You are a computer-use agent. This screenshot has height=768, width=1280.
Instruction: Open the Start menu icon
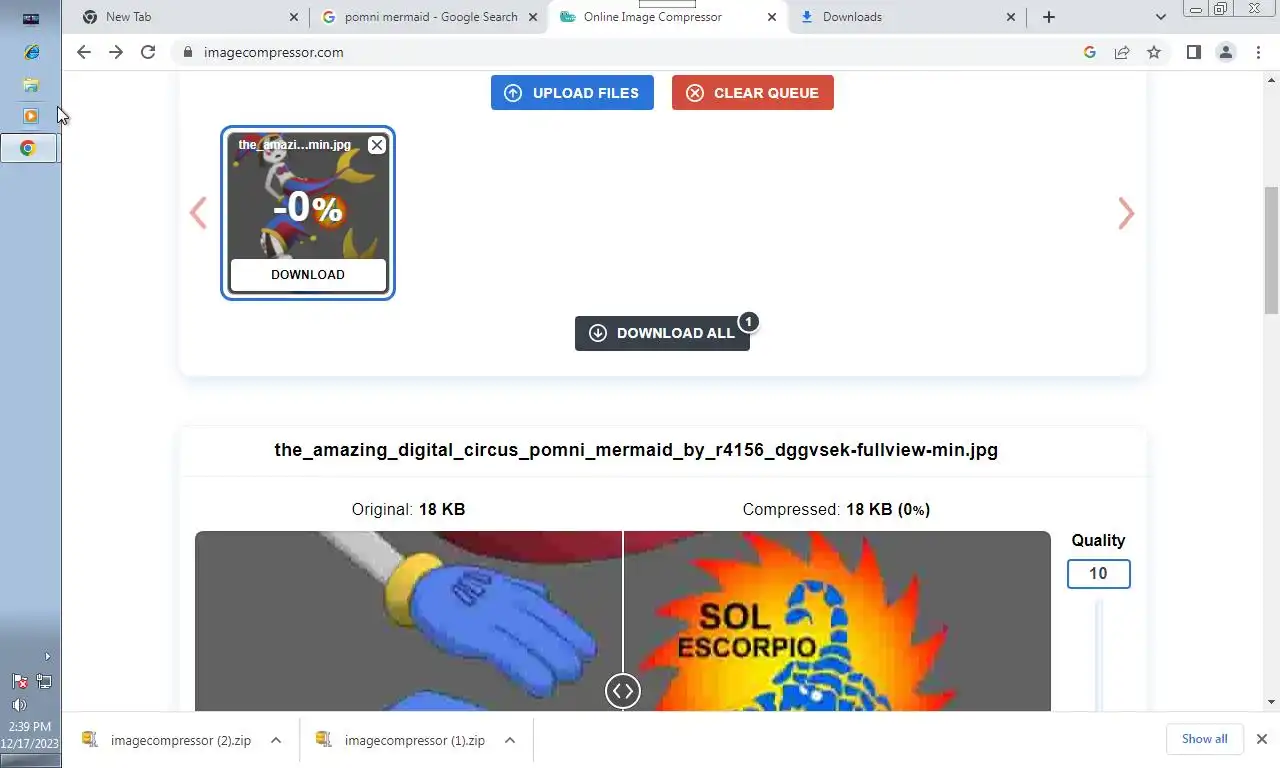click(x=31, y=18)
